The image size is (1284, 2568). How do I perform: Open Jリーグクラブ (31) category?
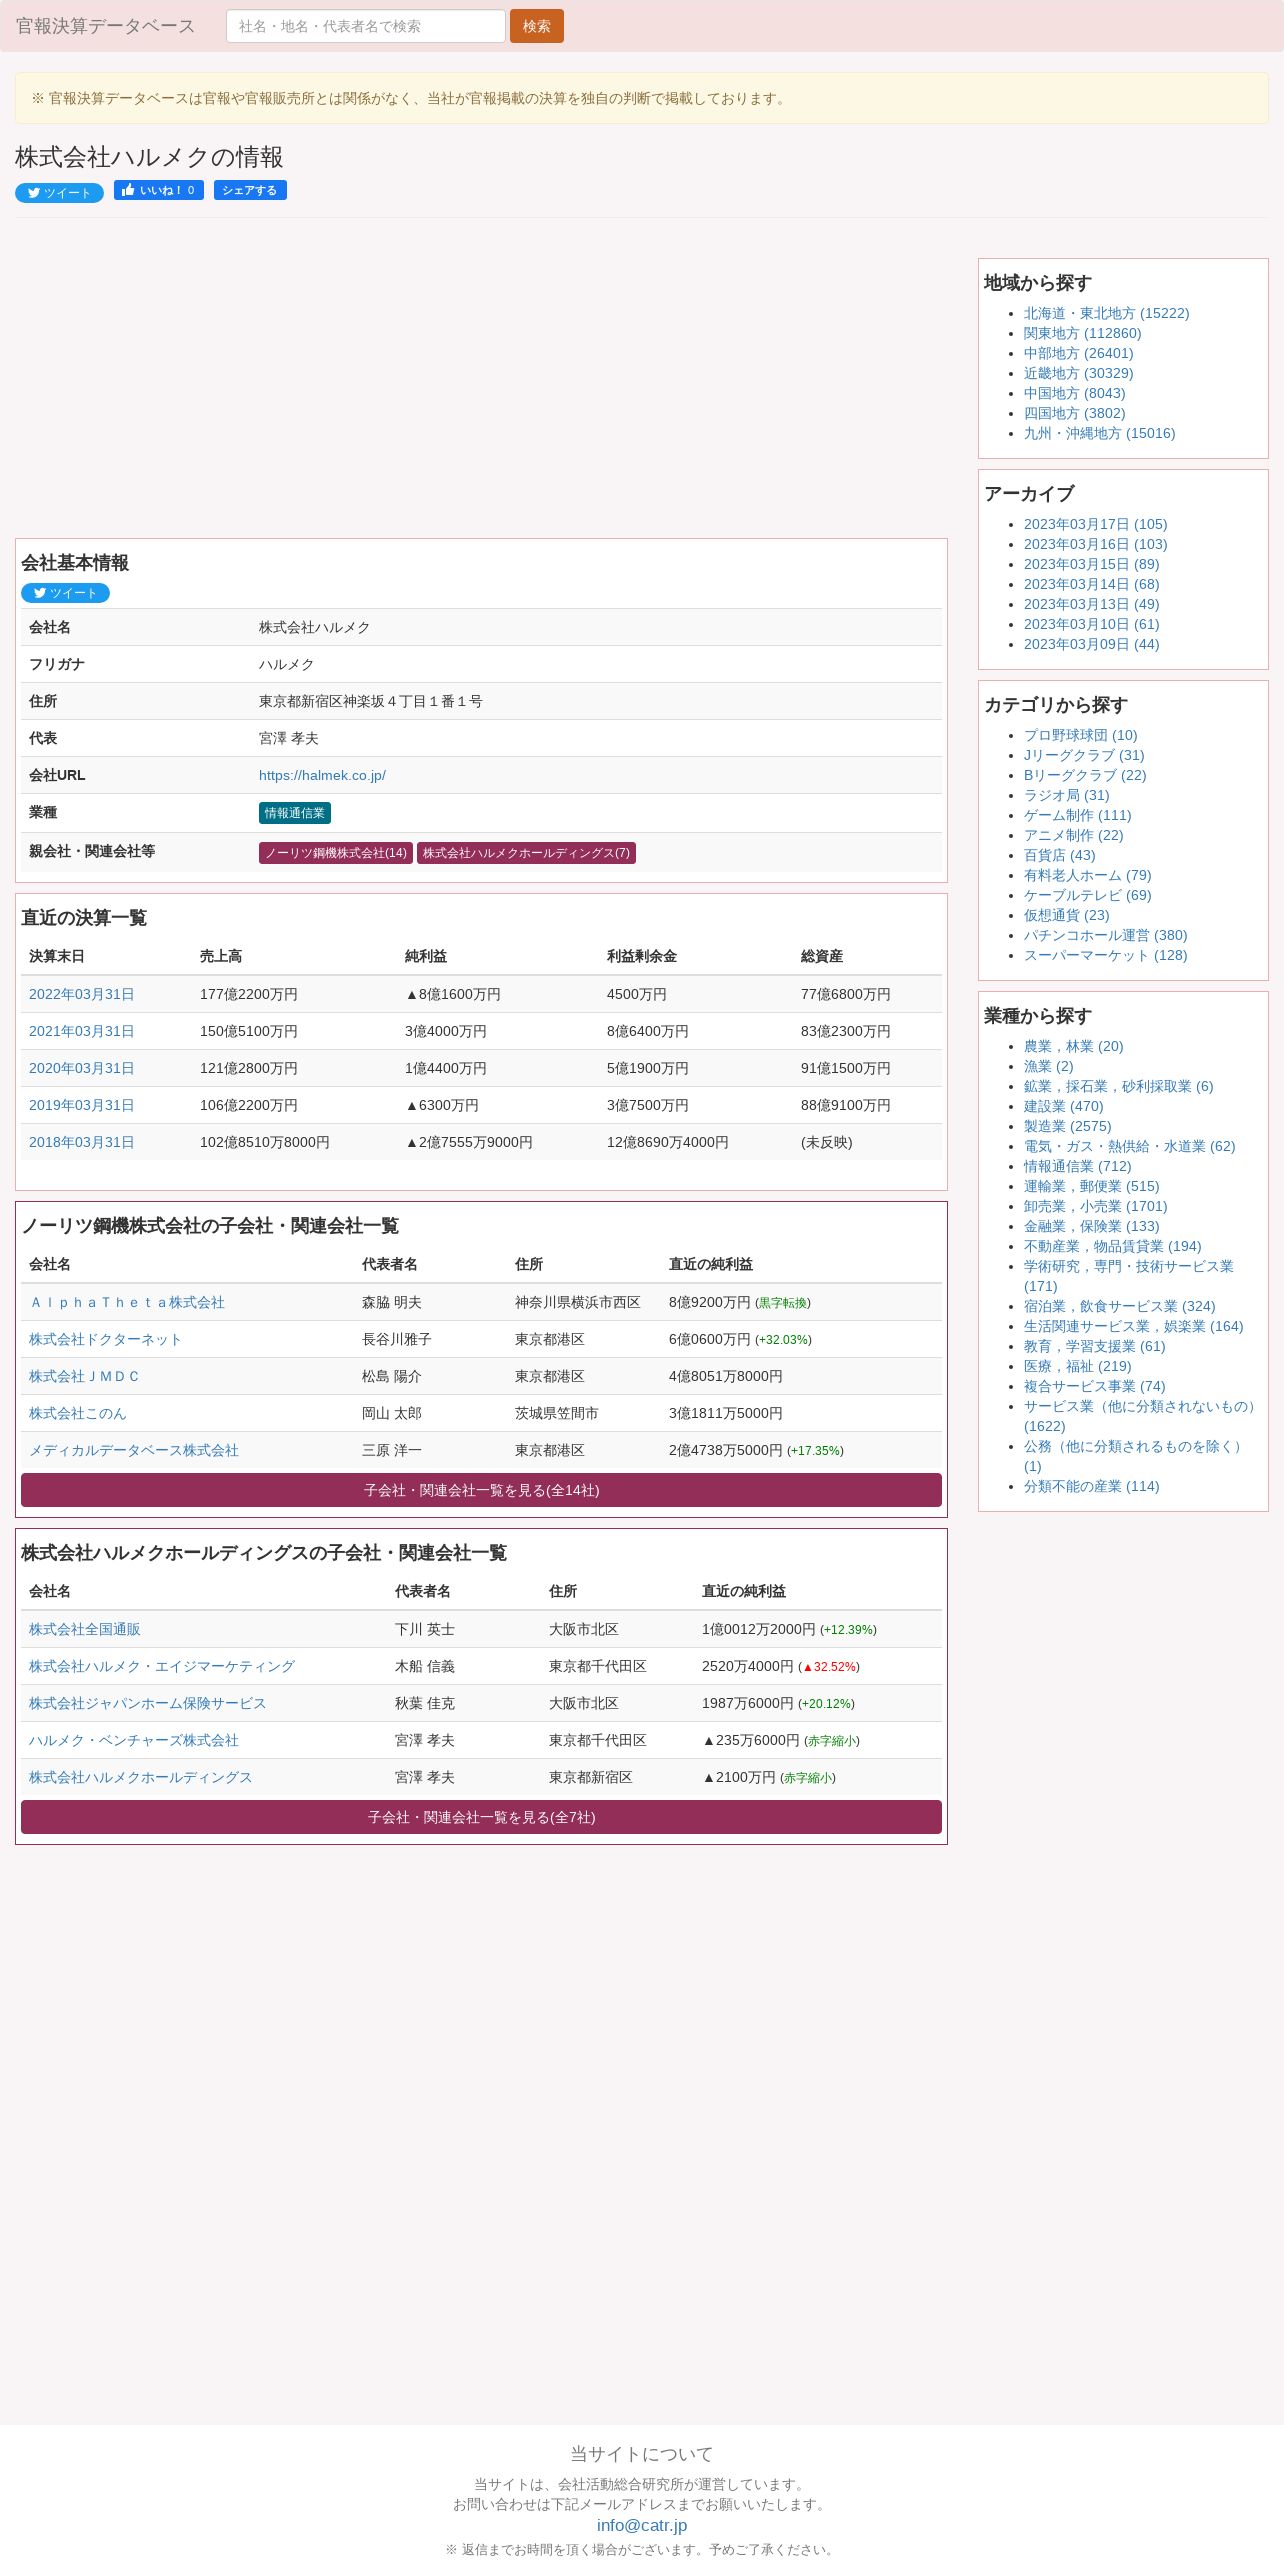coord(1084,755)
